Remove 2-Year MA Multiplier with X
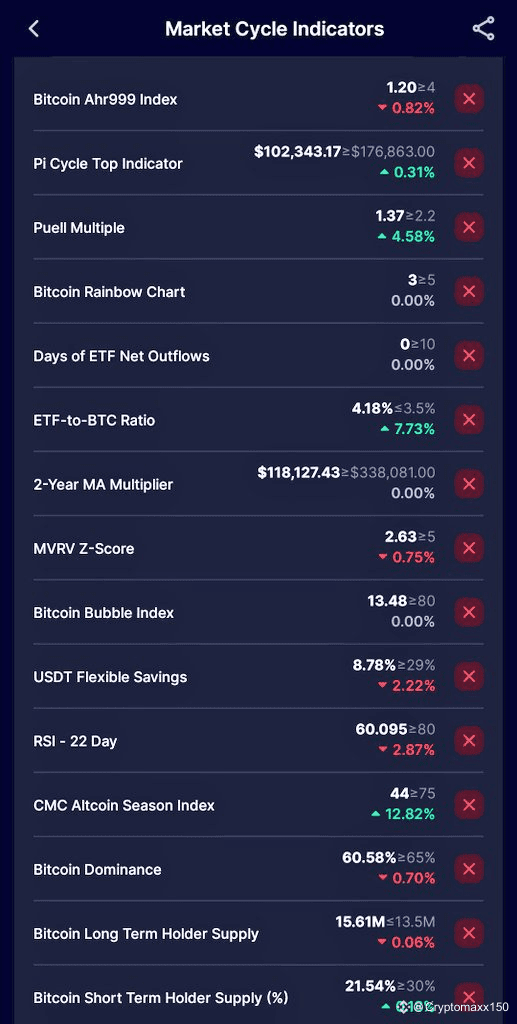This screenshot has height=1024, width=517. click(469, 484)
